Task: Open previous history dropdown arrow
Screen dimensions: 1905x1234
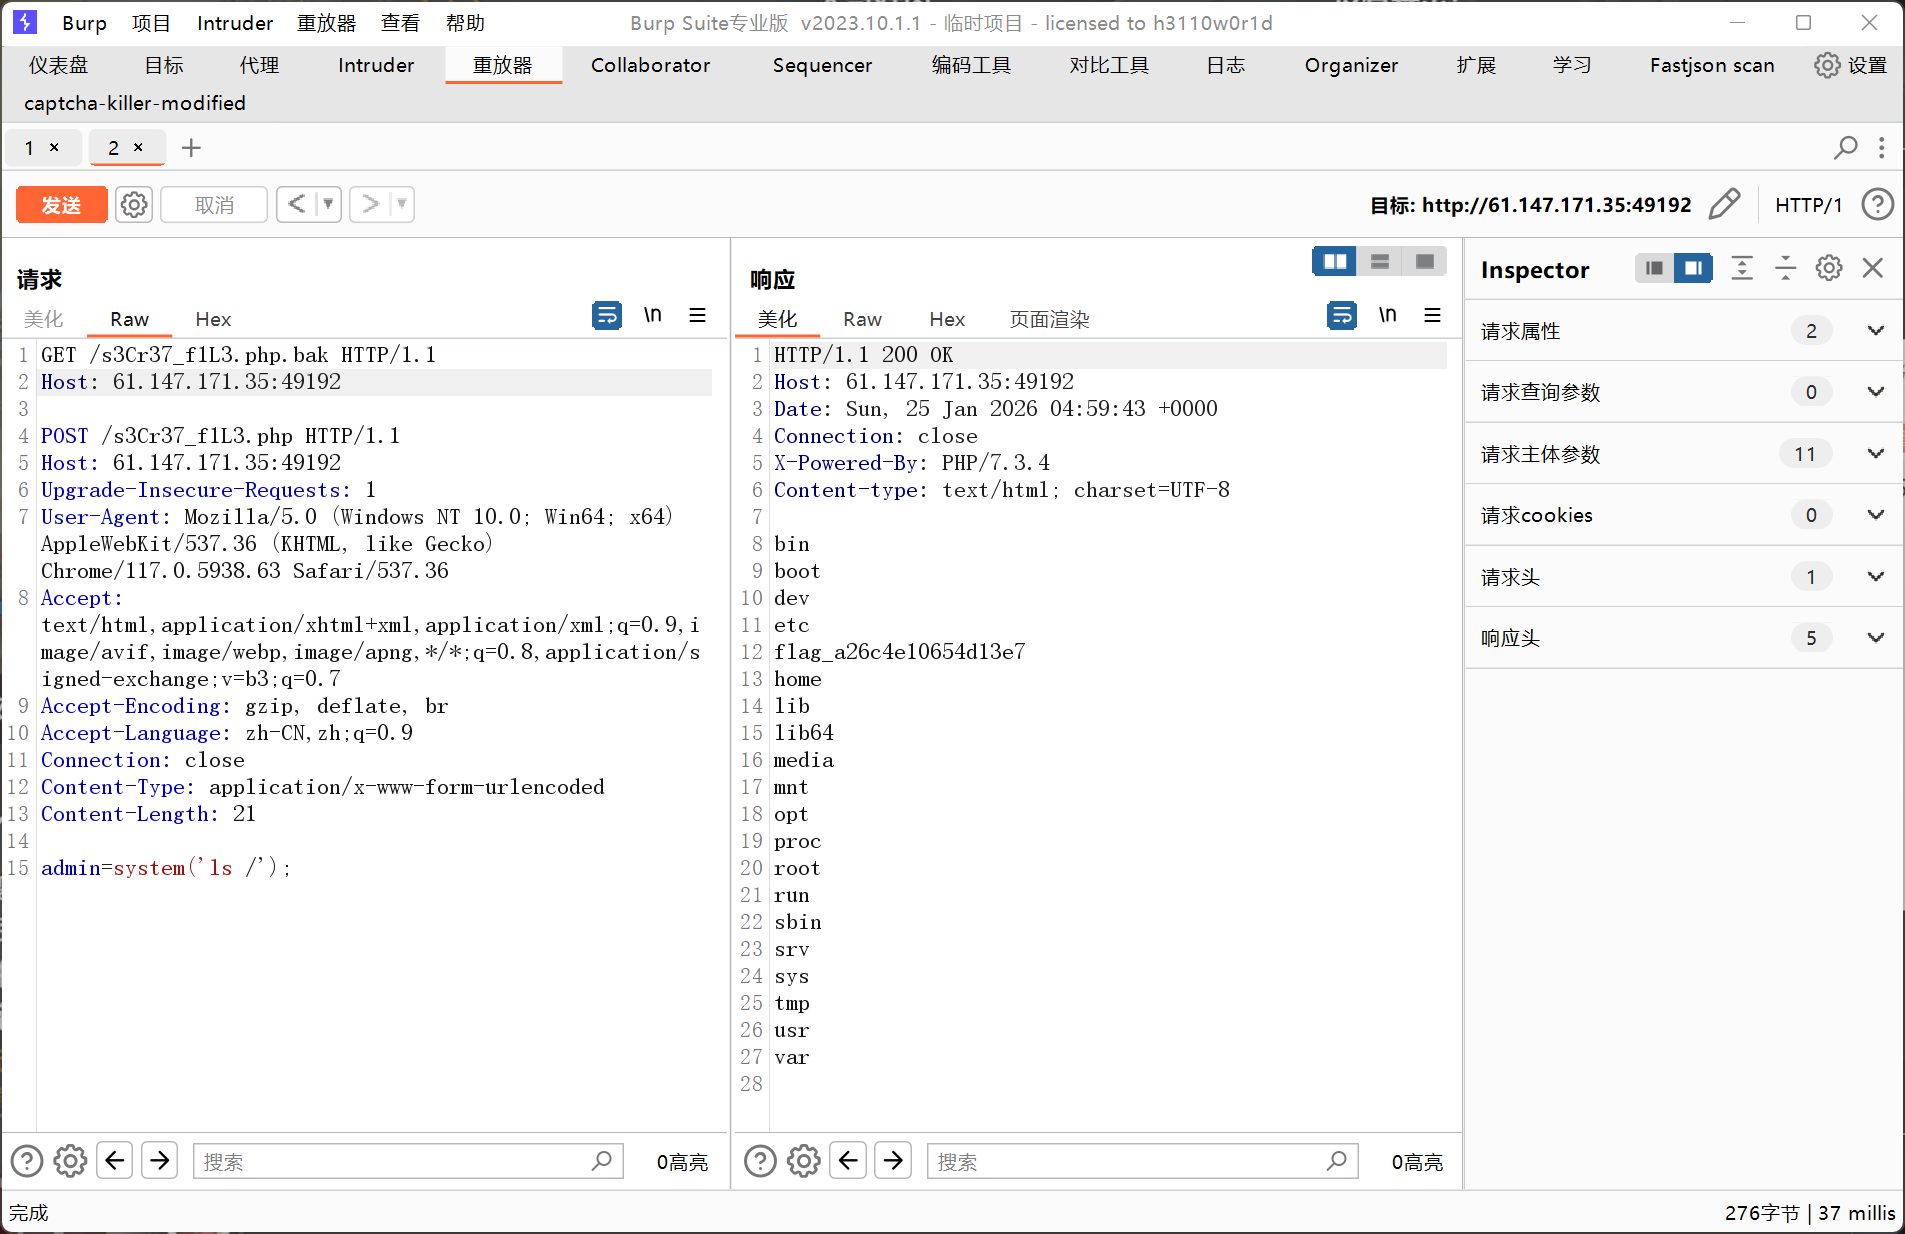Action: pyautogui.click(x=328, y=205)
